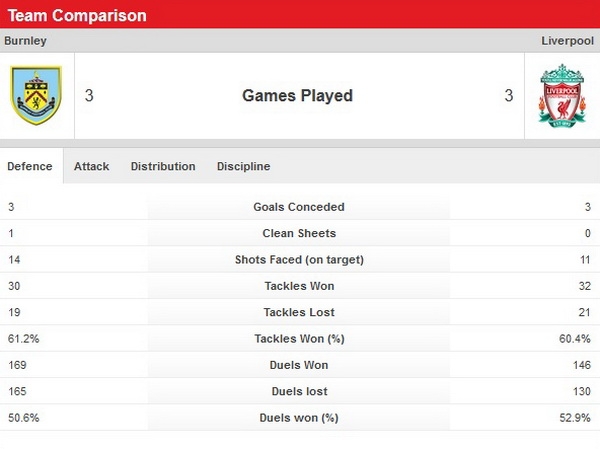Screen dimensions: 600x449
Task: Select the Defence tab
Action: [30, 166]
